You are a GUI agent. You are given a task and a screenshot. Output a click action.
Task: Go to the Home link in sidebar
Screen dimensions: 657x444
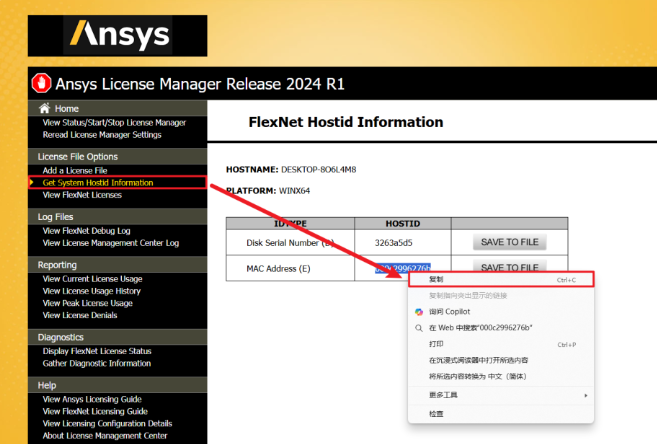coord(67,108)
